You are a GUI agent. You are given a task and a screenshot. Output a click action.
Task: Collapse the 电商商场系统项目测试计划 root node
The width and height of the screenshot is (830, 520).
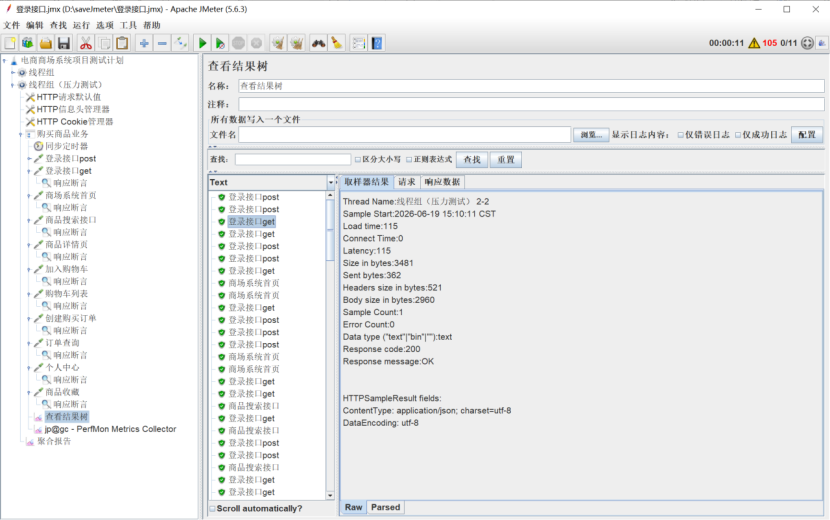tap(5, 60)
